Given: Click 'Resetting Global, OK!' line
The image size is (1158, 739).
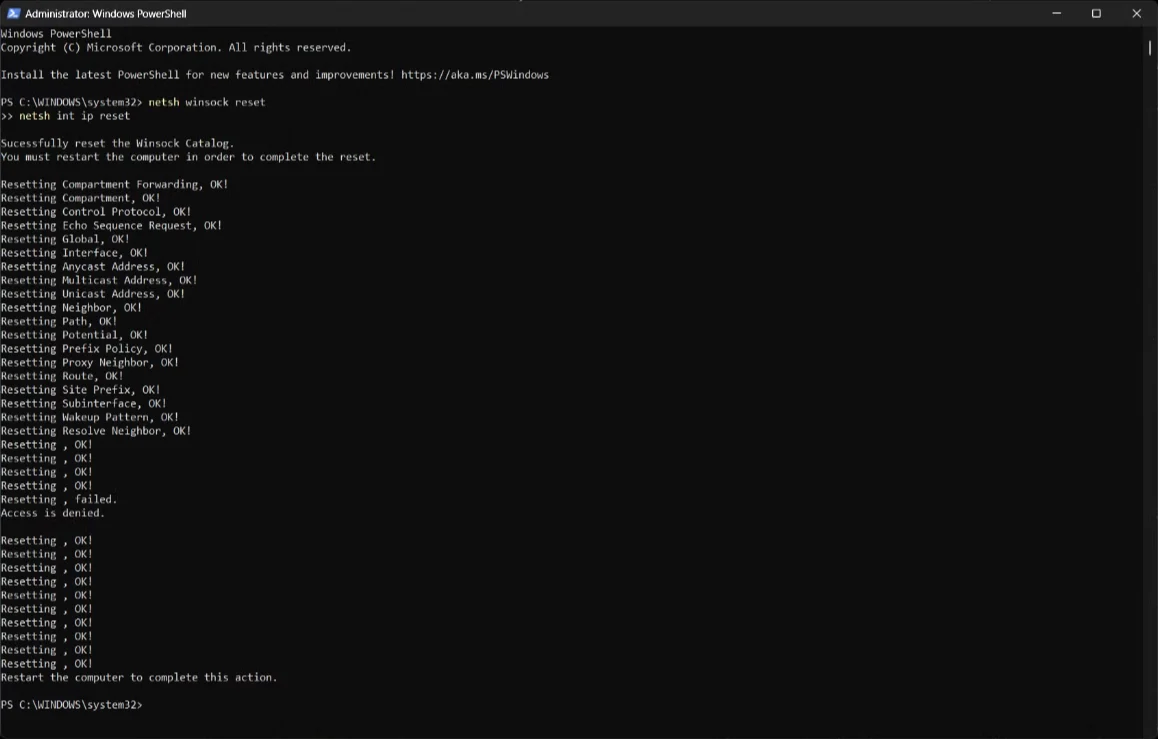Looking at the screenshot, I should pyautogui.click(x=65, y=238).
